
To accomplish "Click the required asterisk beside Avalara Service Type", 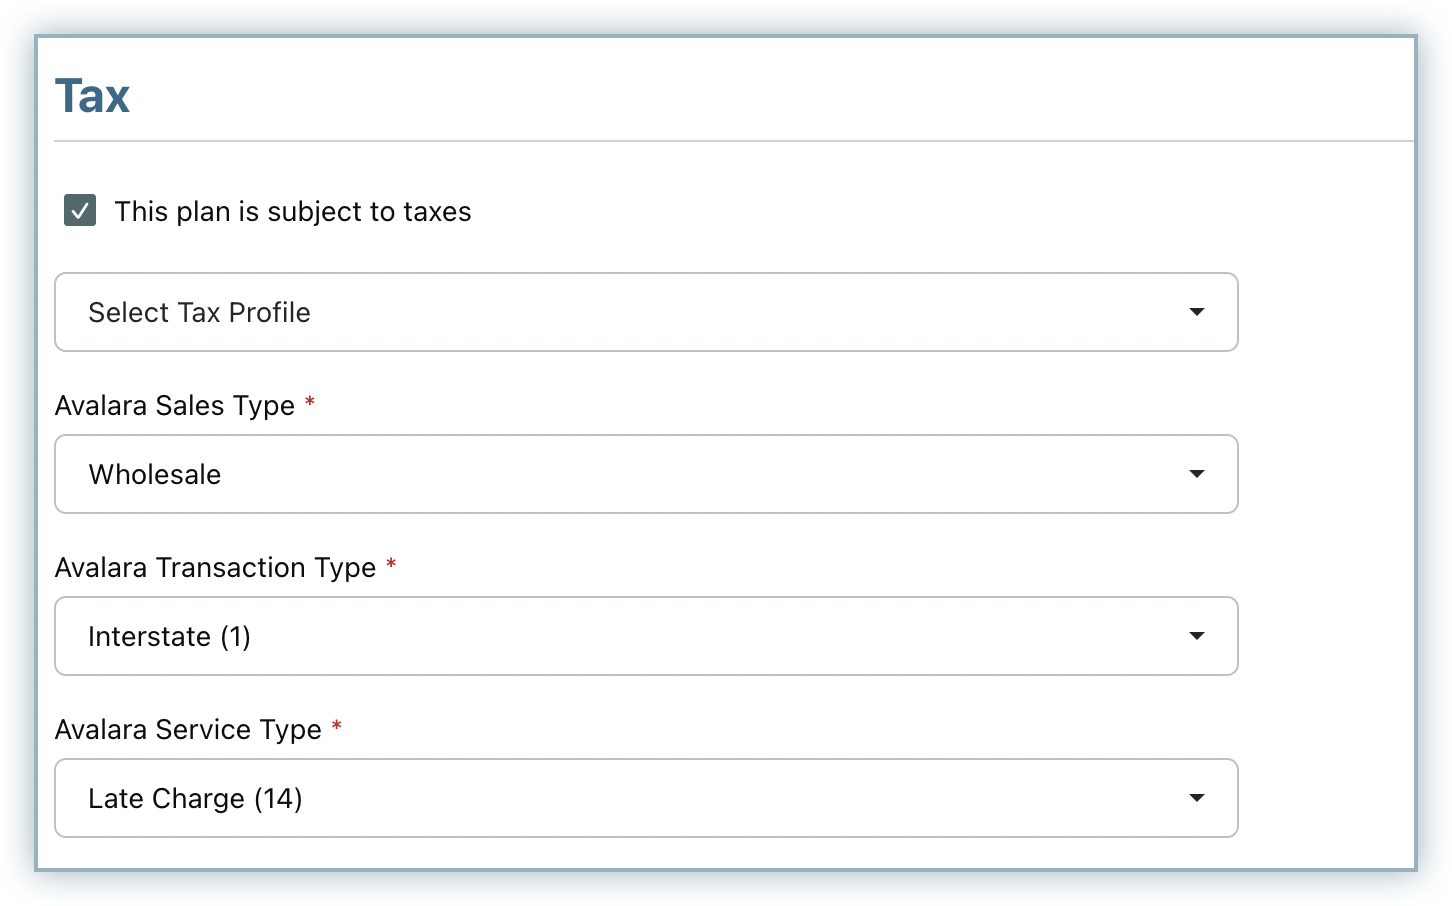I will 337,726.
